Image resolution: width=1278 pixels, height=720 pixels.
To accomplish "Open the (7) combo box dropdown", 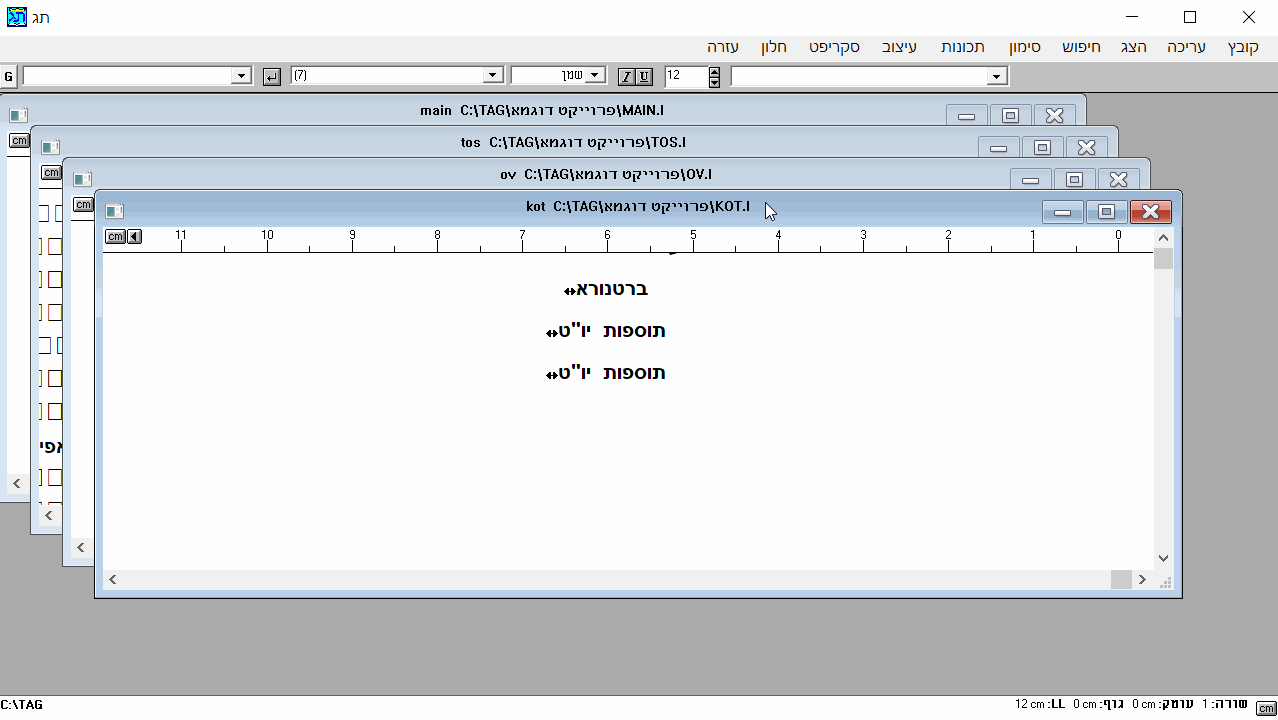I will pos(492,76).
